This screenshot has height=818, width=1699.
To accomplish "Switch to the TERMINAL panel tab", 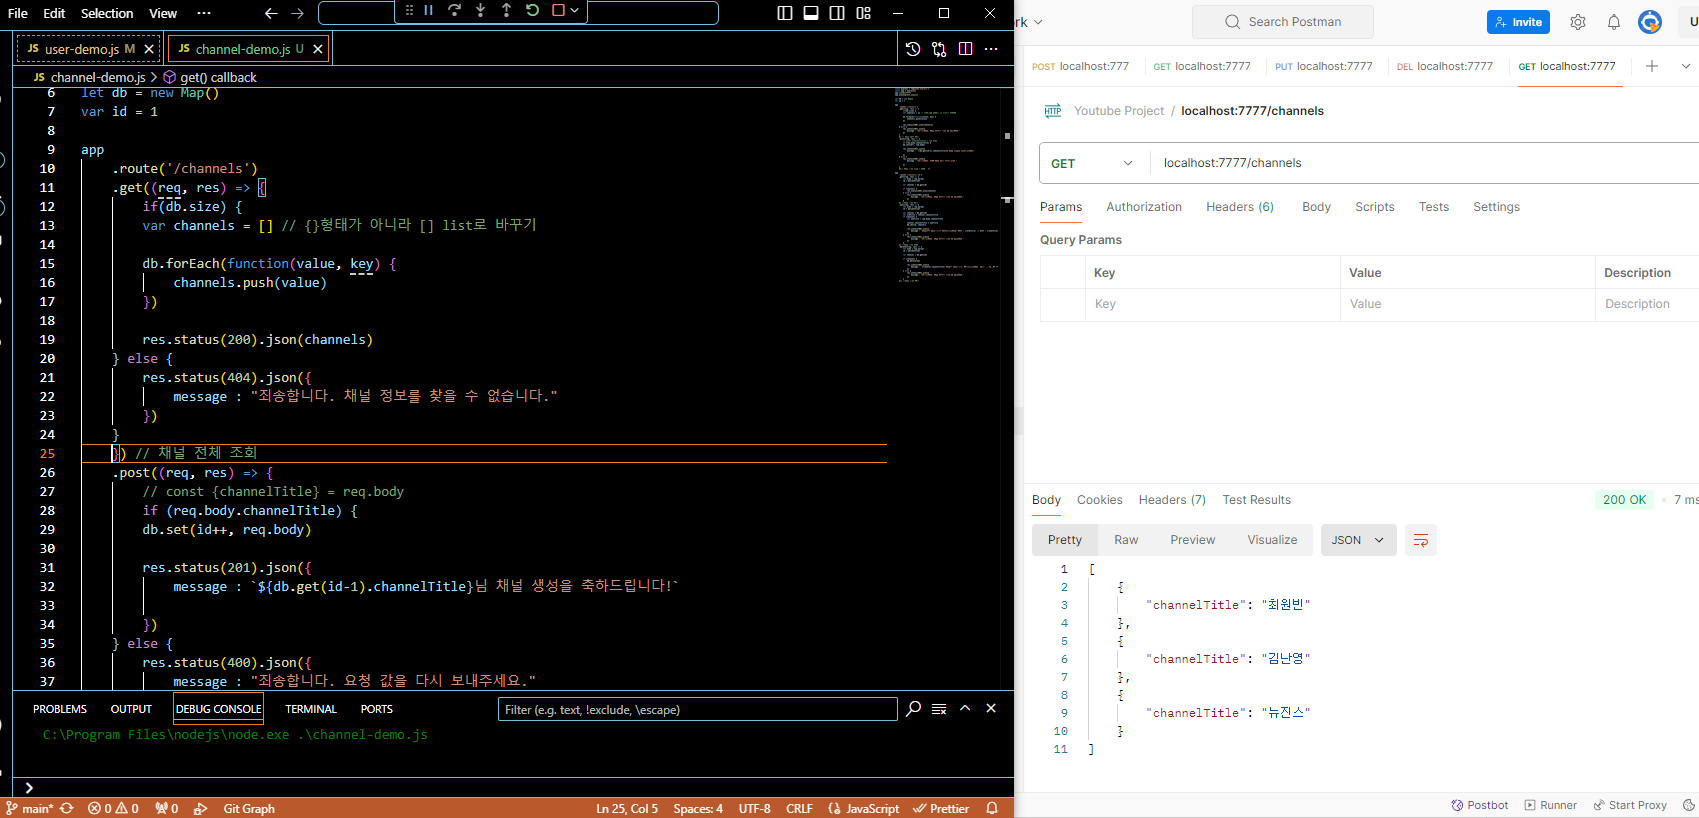I will [x=311, y=709].
